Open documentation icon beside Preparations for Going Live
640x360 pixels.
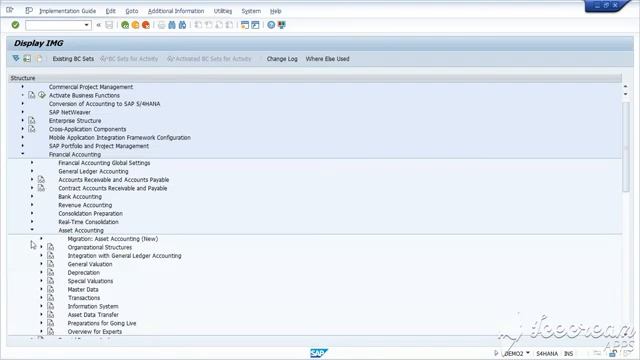(x=51, y=323)
